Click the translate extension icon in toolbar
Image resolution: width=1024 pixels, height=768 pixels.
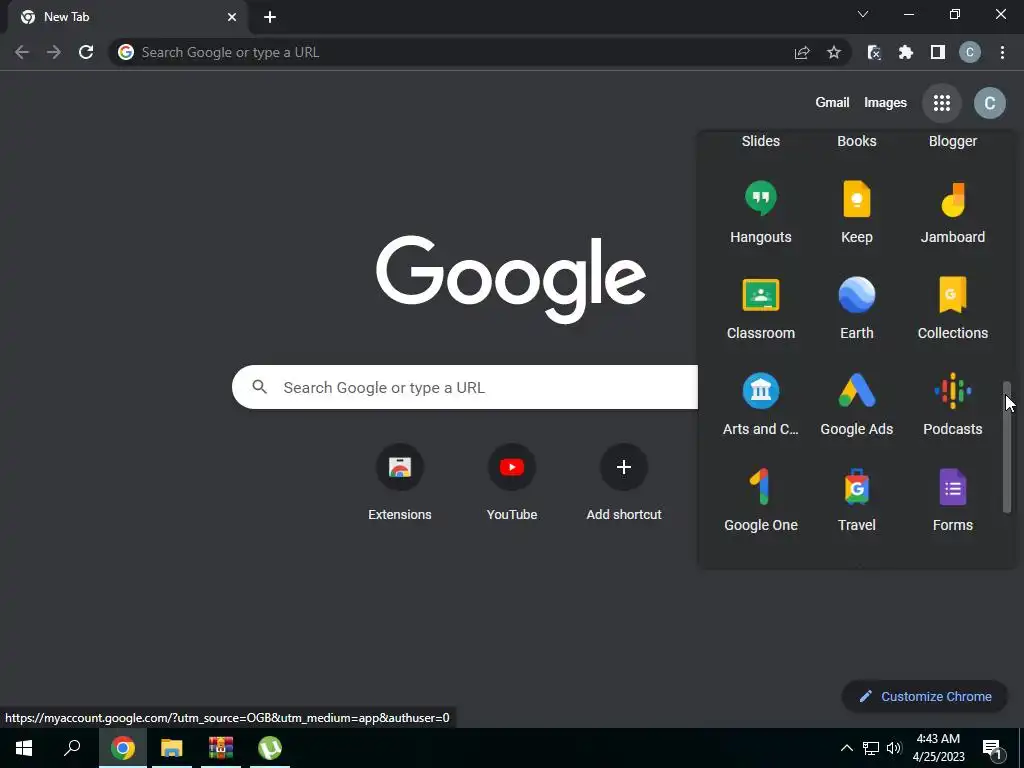[x=874, y=52]
